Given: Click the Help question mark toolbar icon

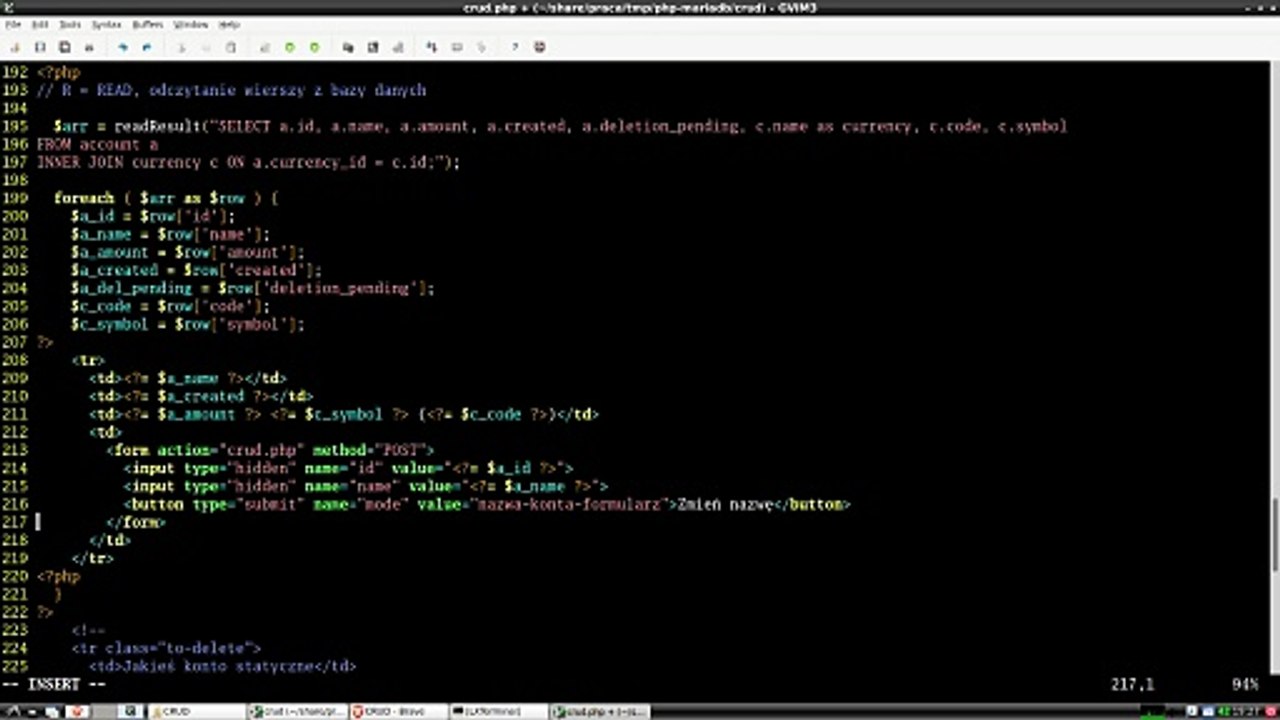Looking at the screenshot, I should [515, 47].
